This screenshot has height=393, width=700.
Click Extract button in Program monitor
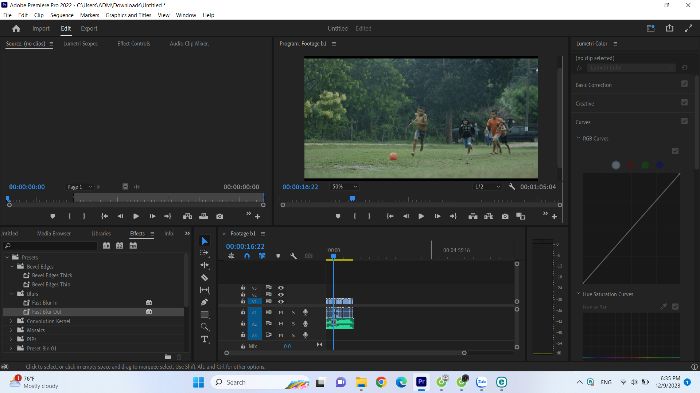[488, 216]
